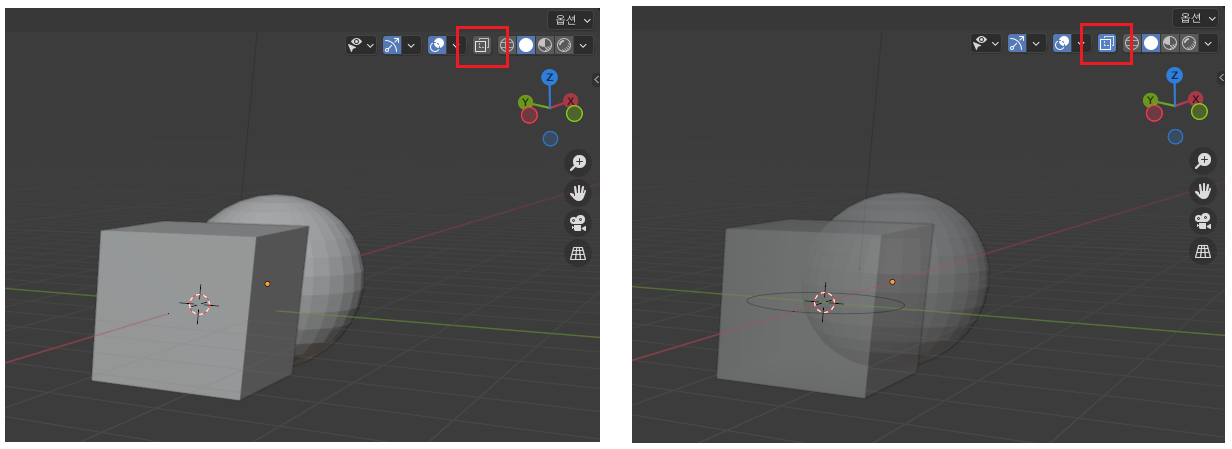The image size is (1232, 449).
Task: Select rendered shading in the solid-cube viewport
Action: click(564, 45)
